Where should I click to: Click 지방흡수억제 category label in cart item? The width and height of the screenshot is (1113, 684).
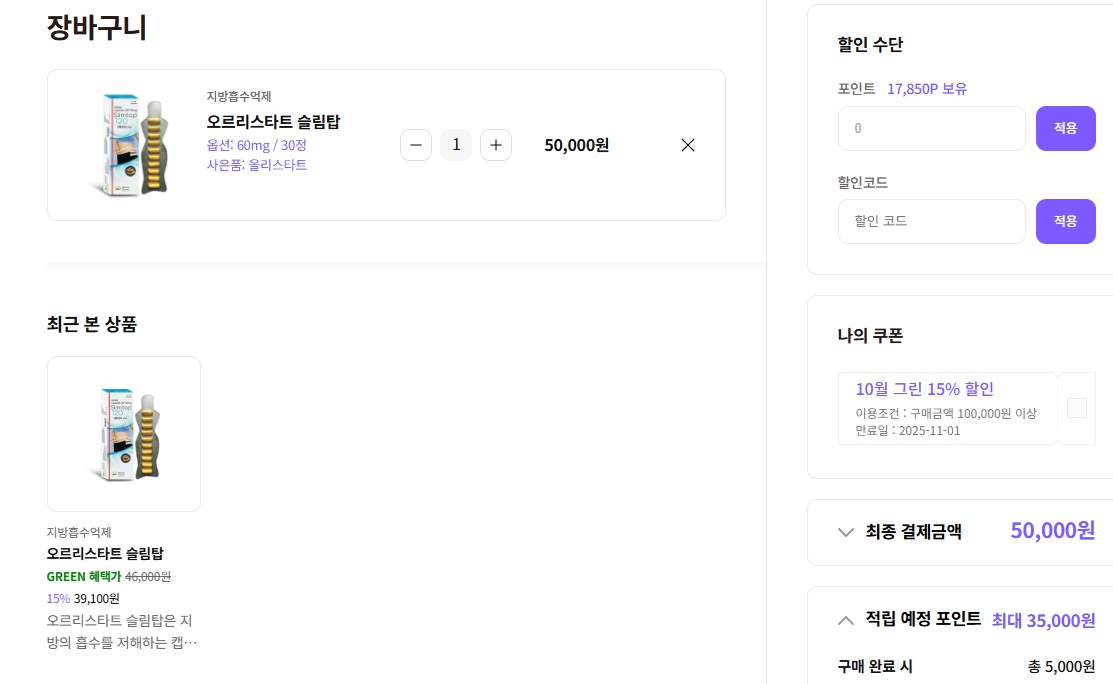click(239, 97)
